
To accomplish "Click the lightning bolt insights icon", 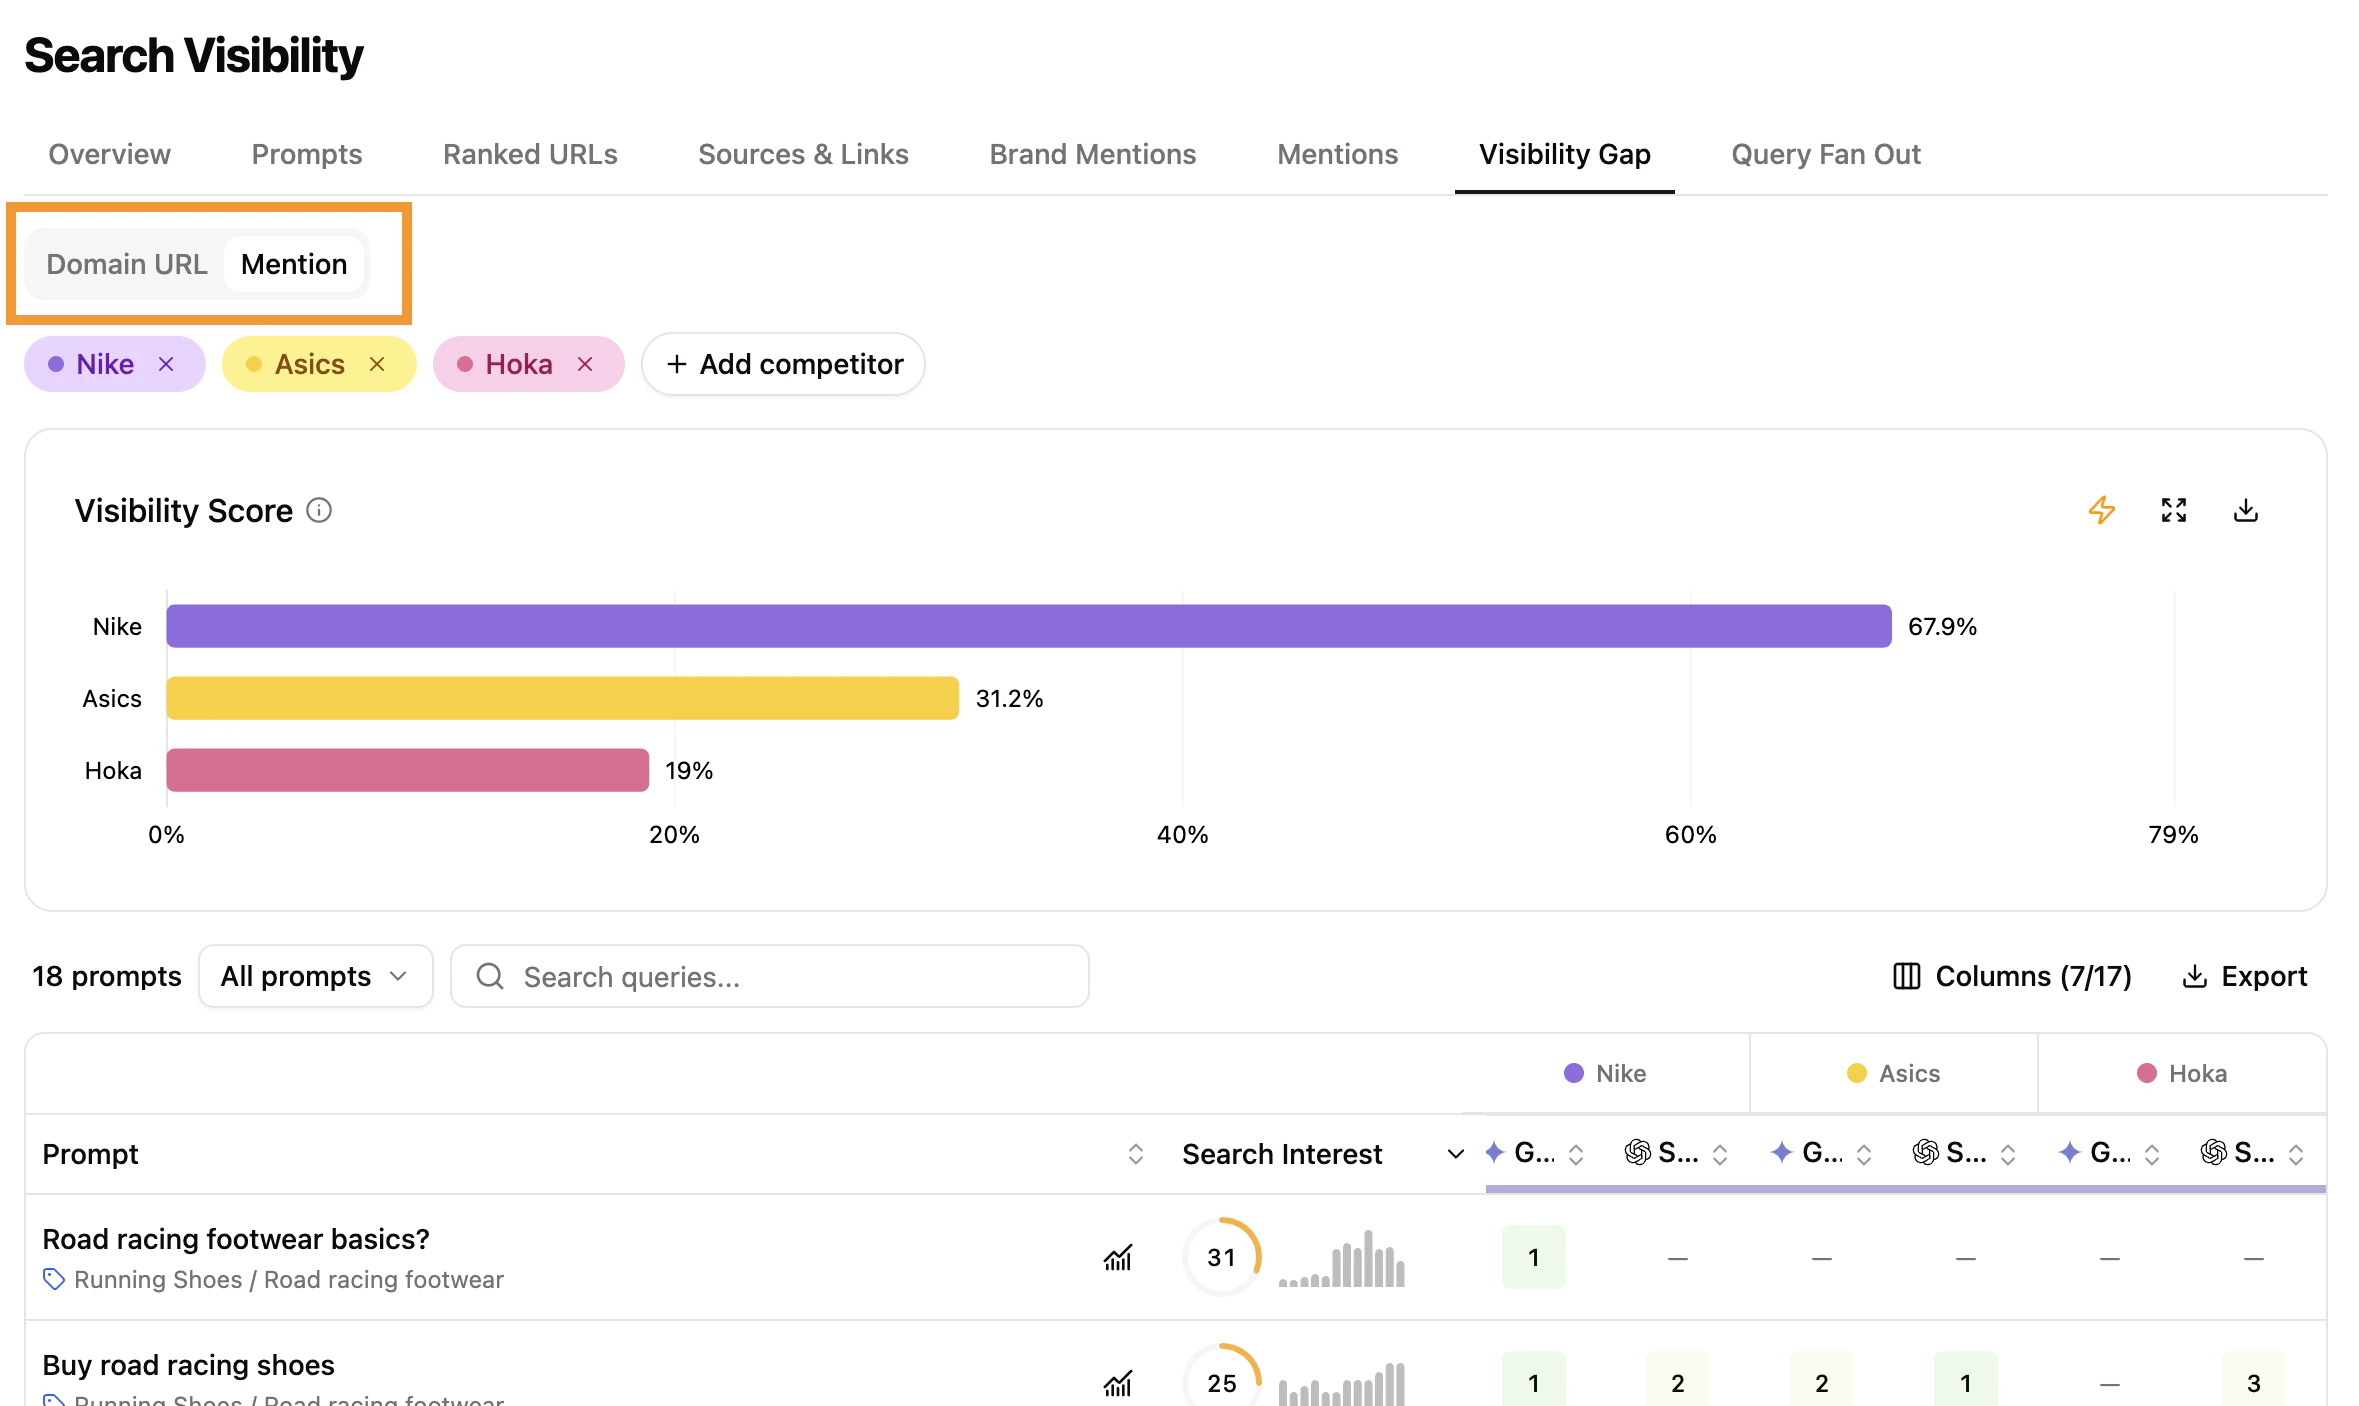I will point(2101,510).
